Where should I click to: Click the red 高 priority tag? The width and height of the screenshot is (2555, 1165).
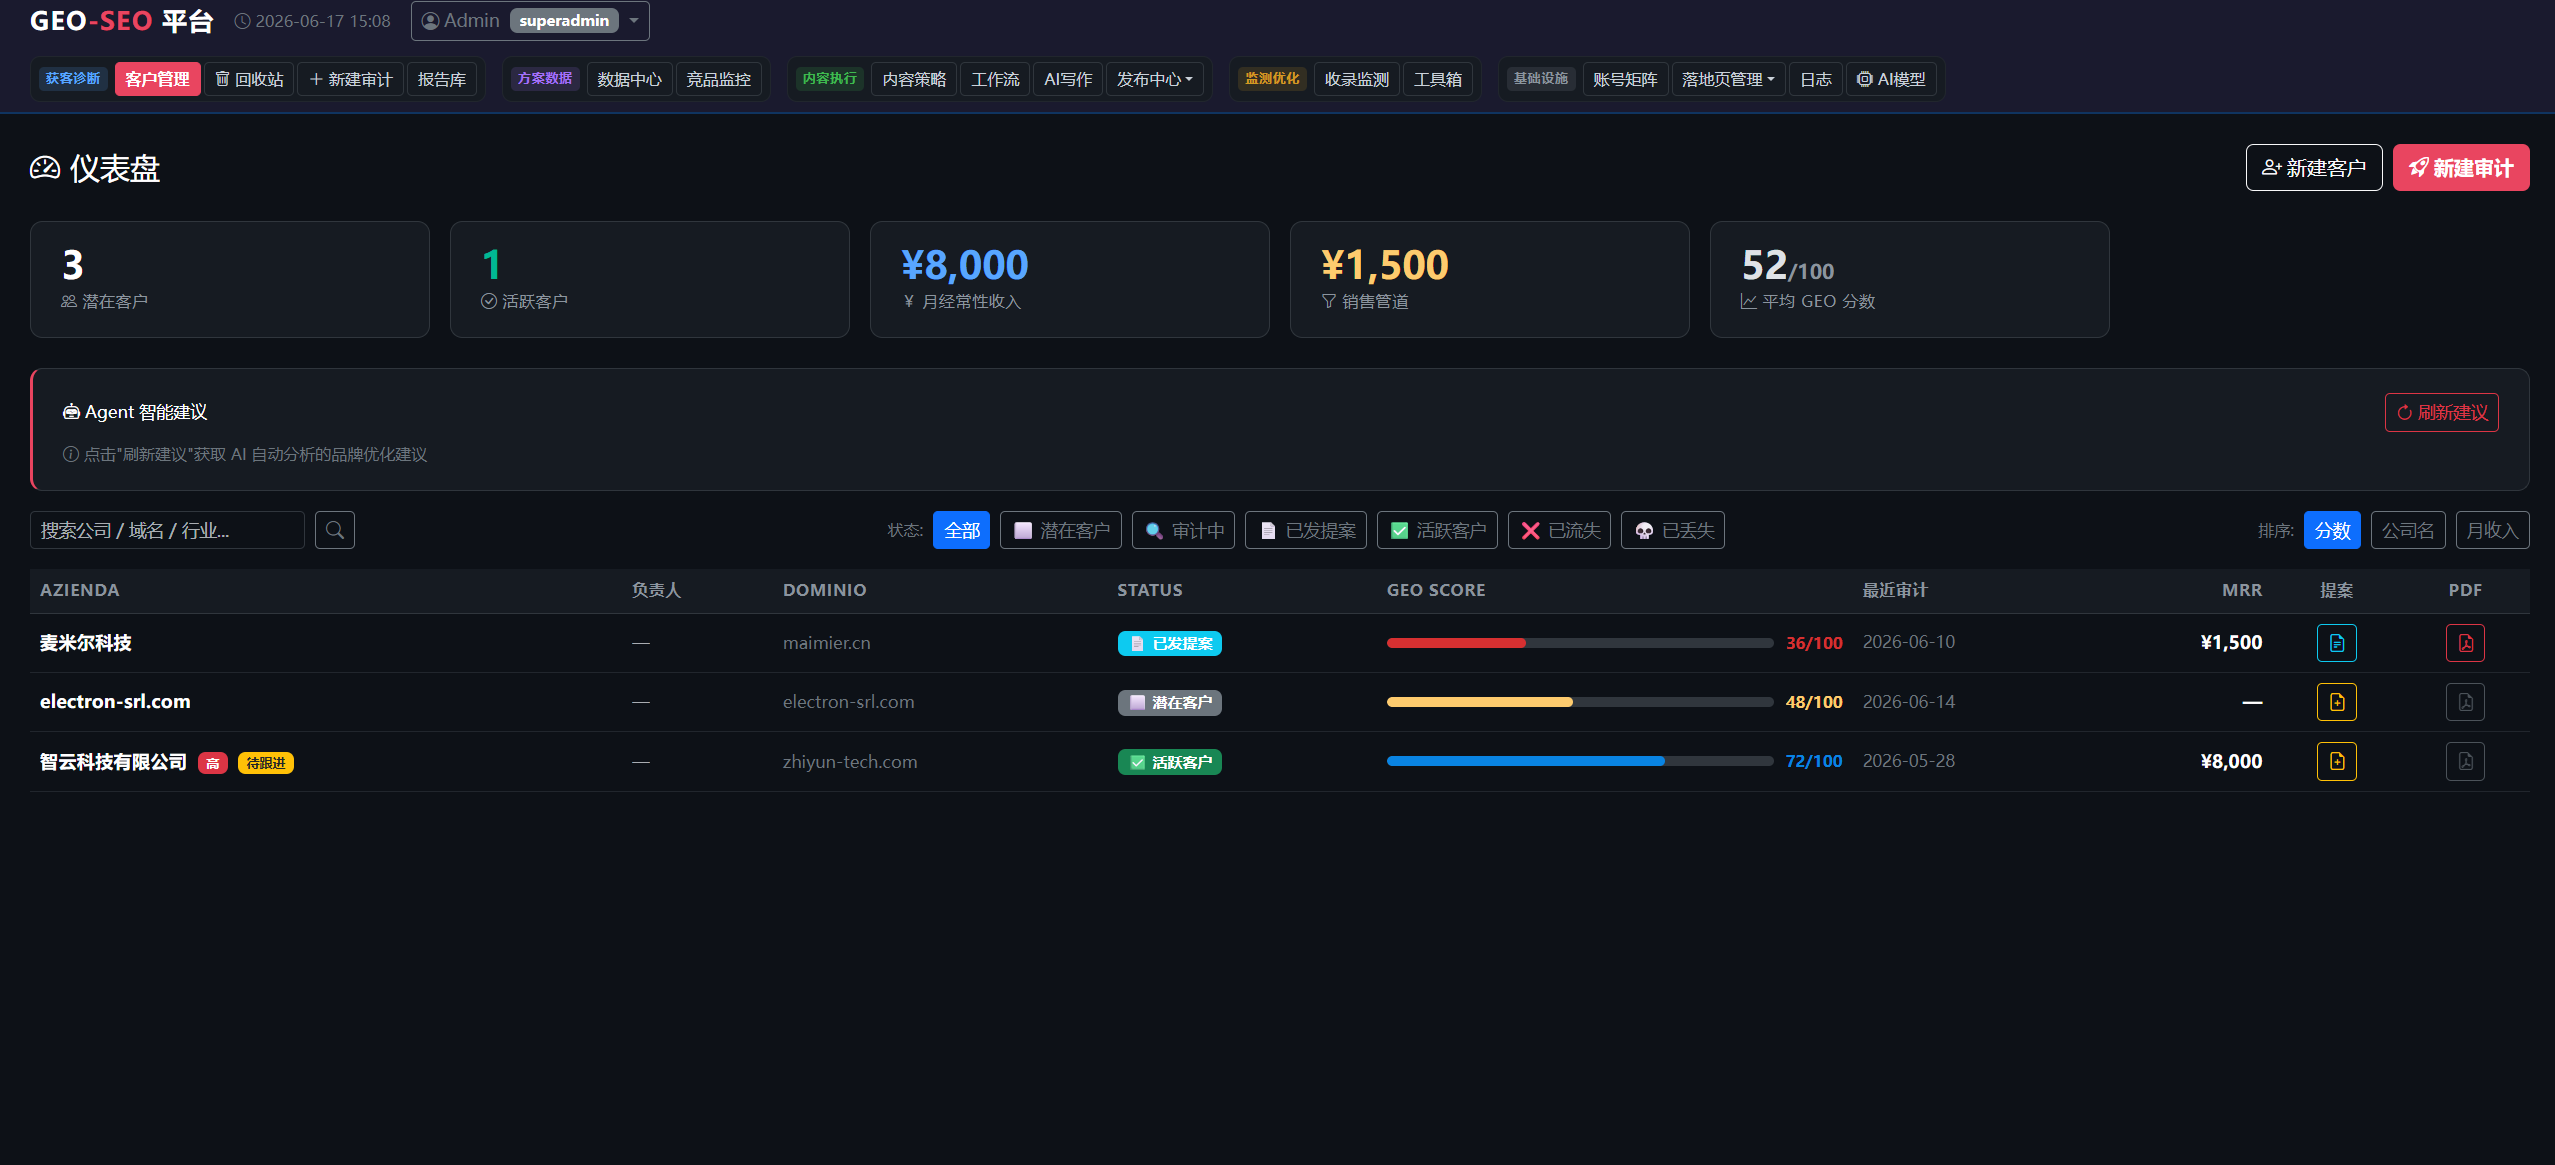[x=212, y=763]
